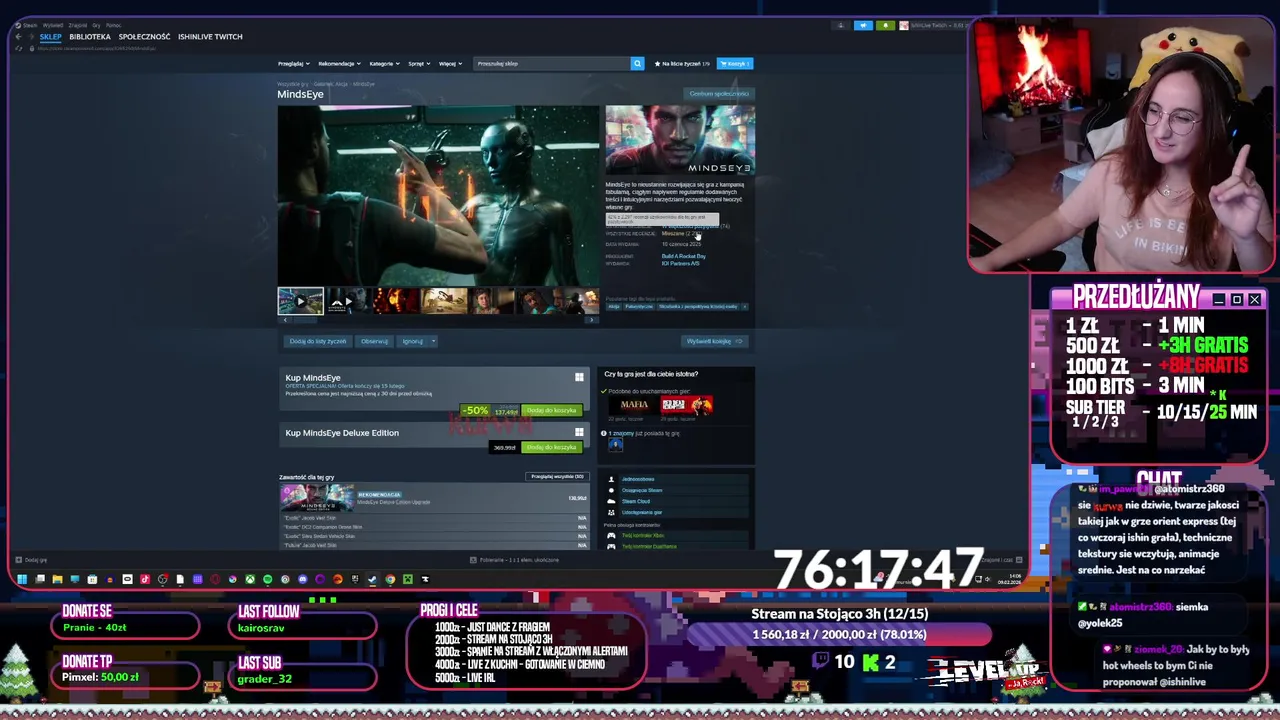Click friend avatar who owns the game
The width and height of the screenshot is (1280, 720).
[x=615, y=445]
